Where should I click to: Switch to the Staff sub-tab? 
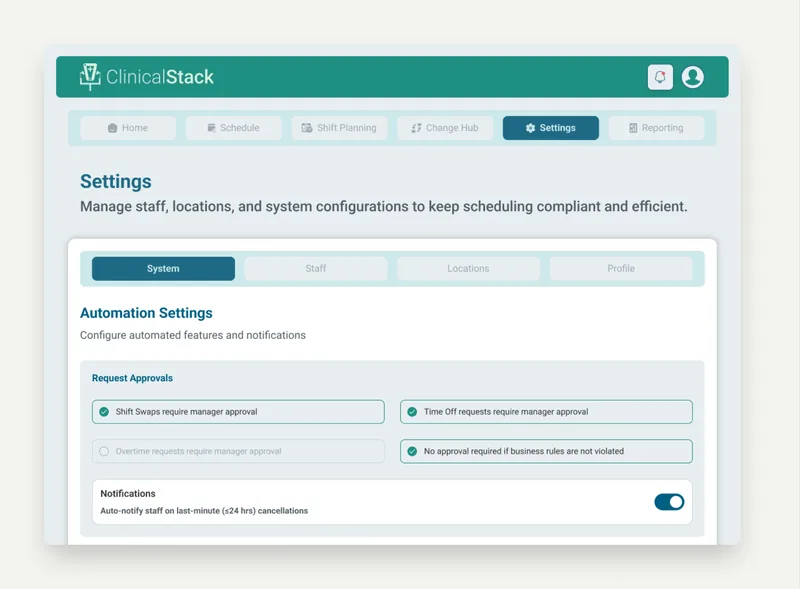click(316, 268)
